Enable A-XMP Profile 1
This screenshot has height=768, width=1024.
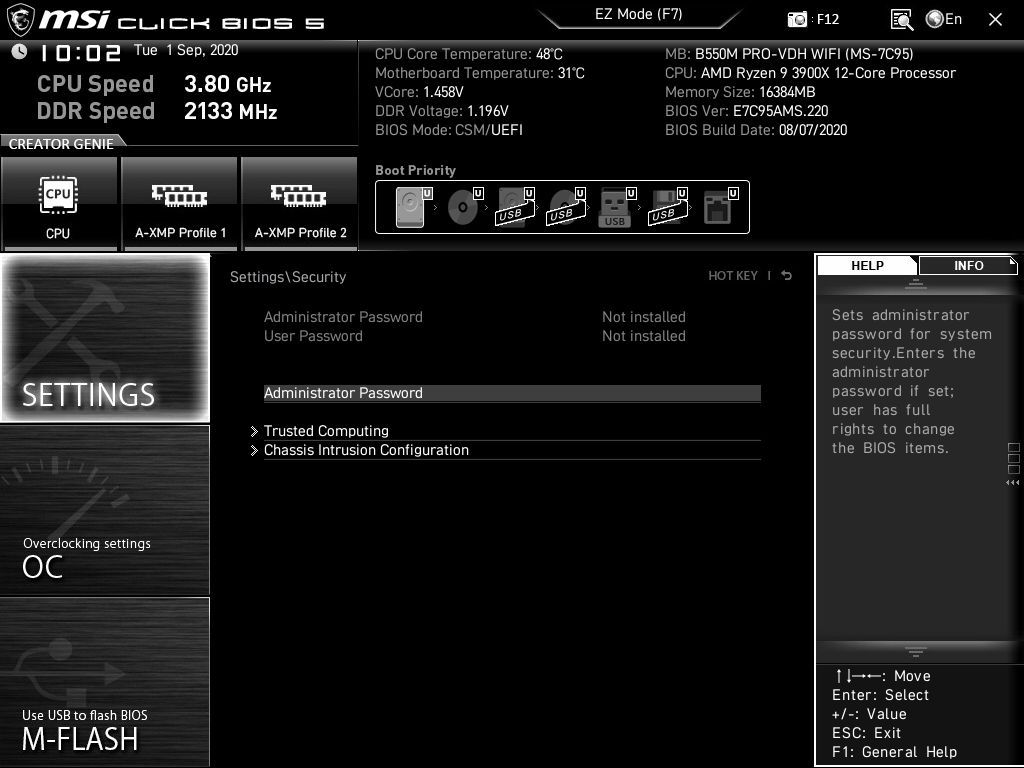pos(180,203)
